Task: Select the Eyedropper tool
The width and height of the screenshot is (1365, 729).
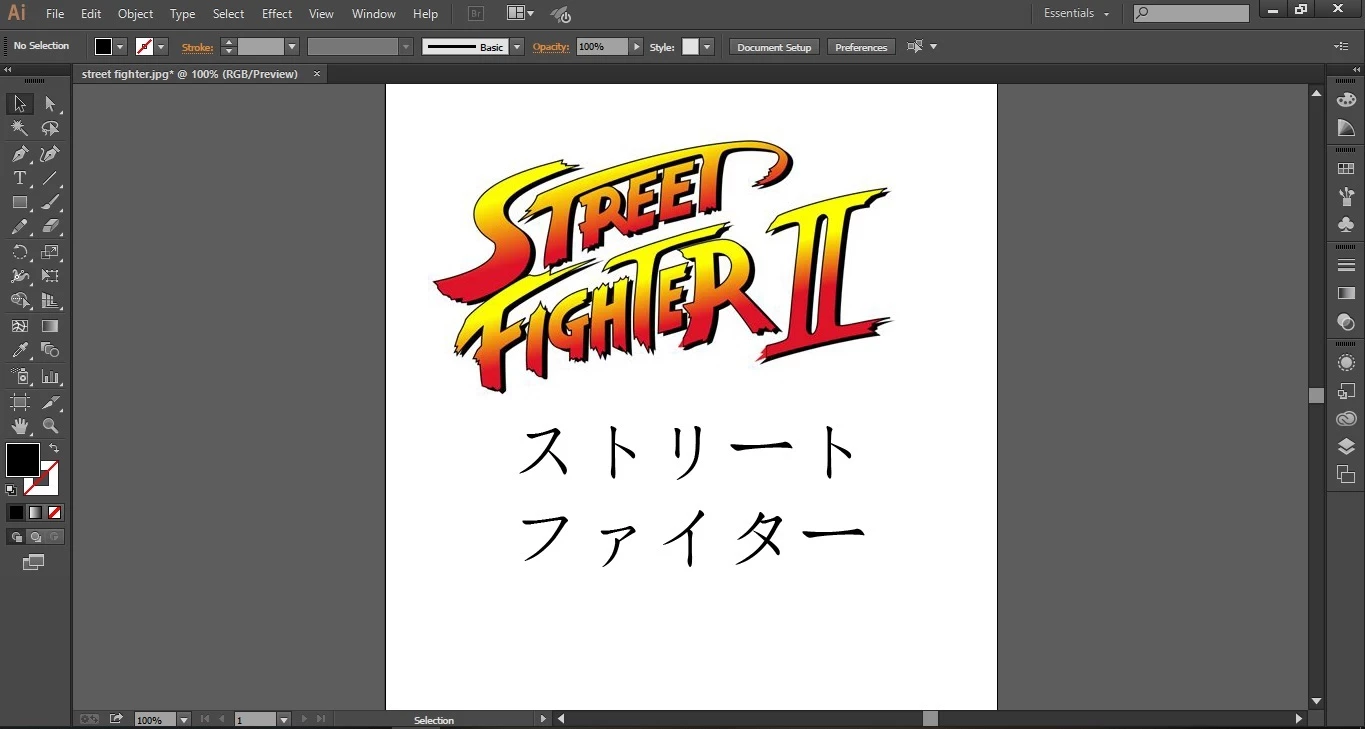Action: tap(19, 351)
